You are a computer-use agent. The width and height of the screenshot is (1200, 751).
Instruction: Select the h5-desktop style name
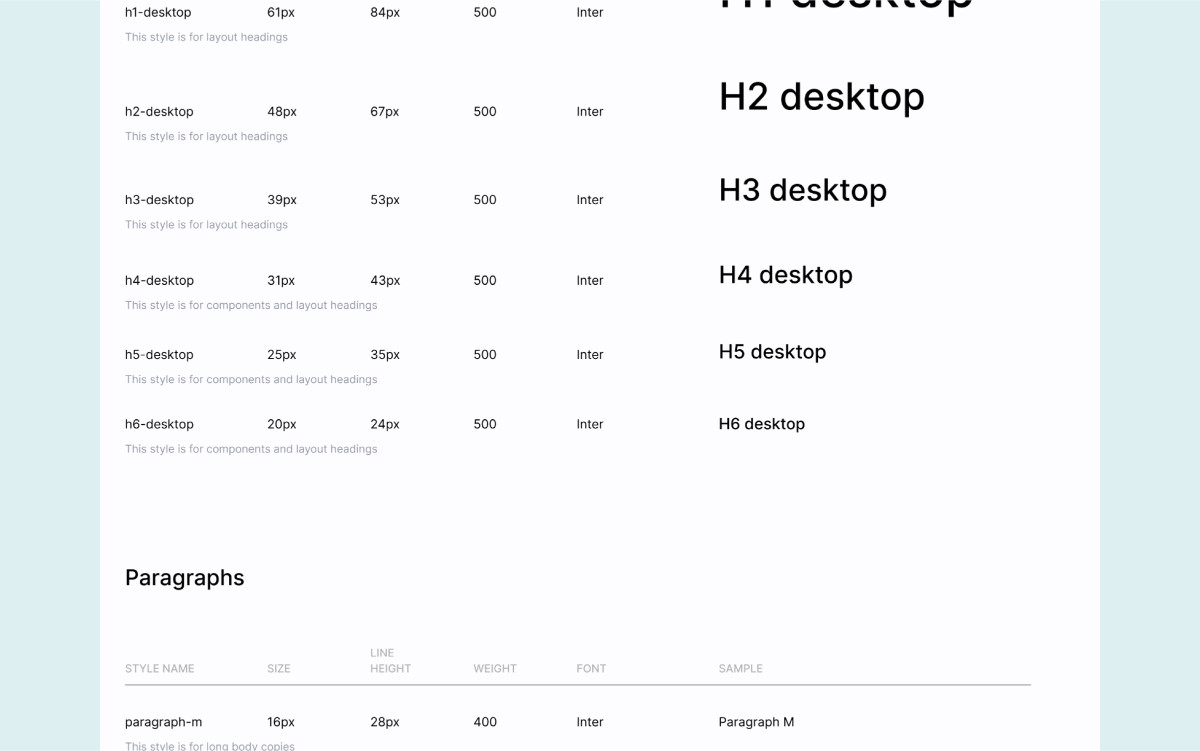158,354
